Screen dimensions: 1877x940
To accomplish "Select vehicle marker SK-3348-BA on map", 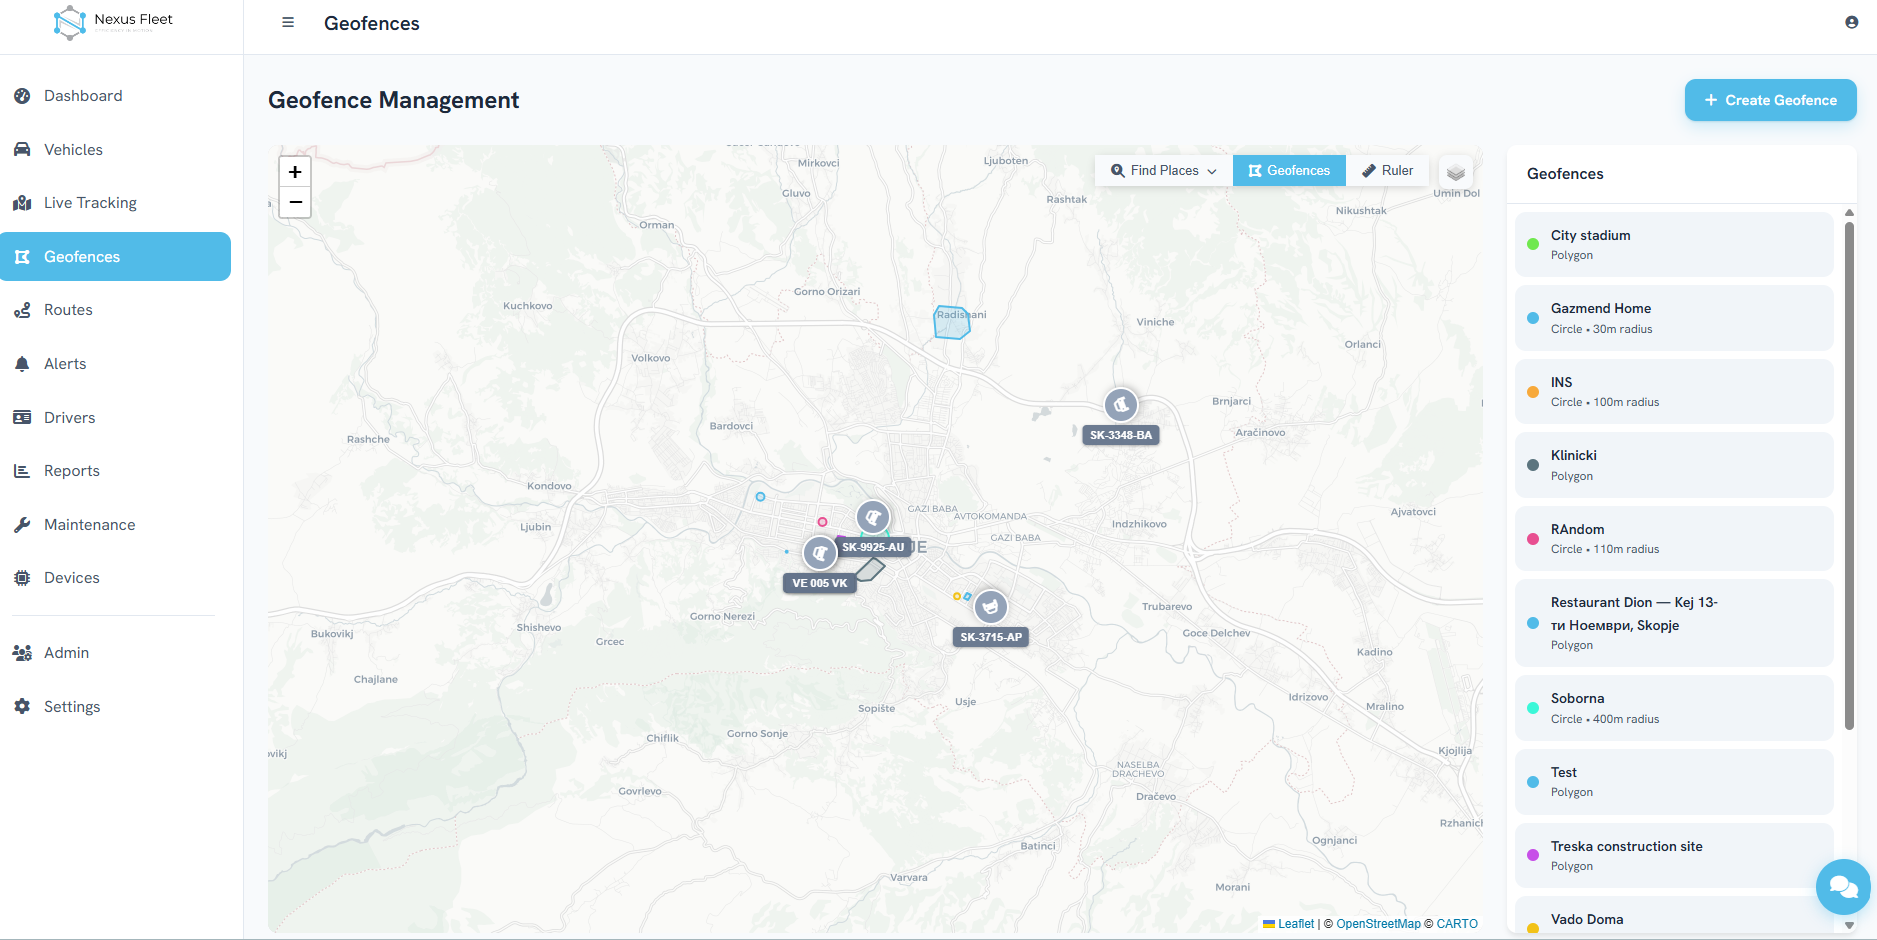I will point(1121,405).
